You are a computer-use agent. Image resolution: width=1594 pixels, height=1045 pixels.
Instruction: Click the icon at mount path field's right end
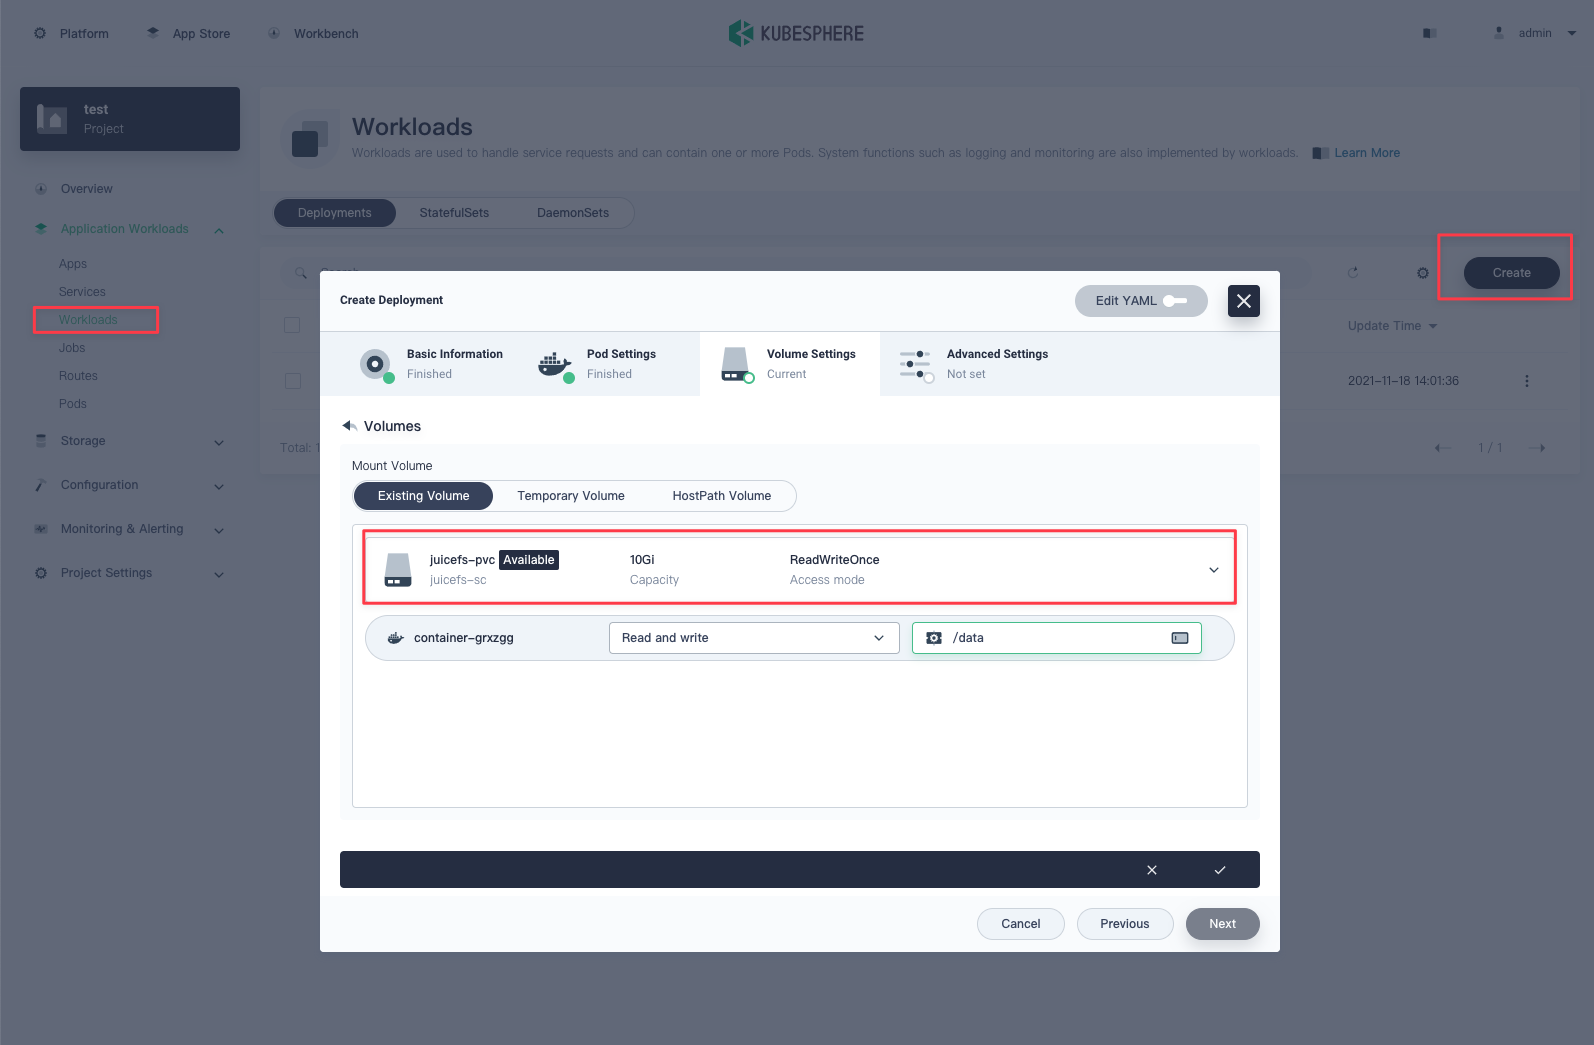pos(1179,638)
